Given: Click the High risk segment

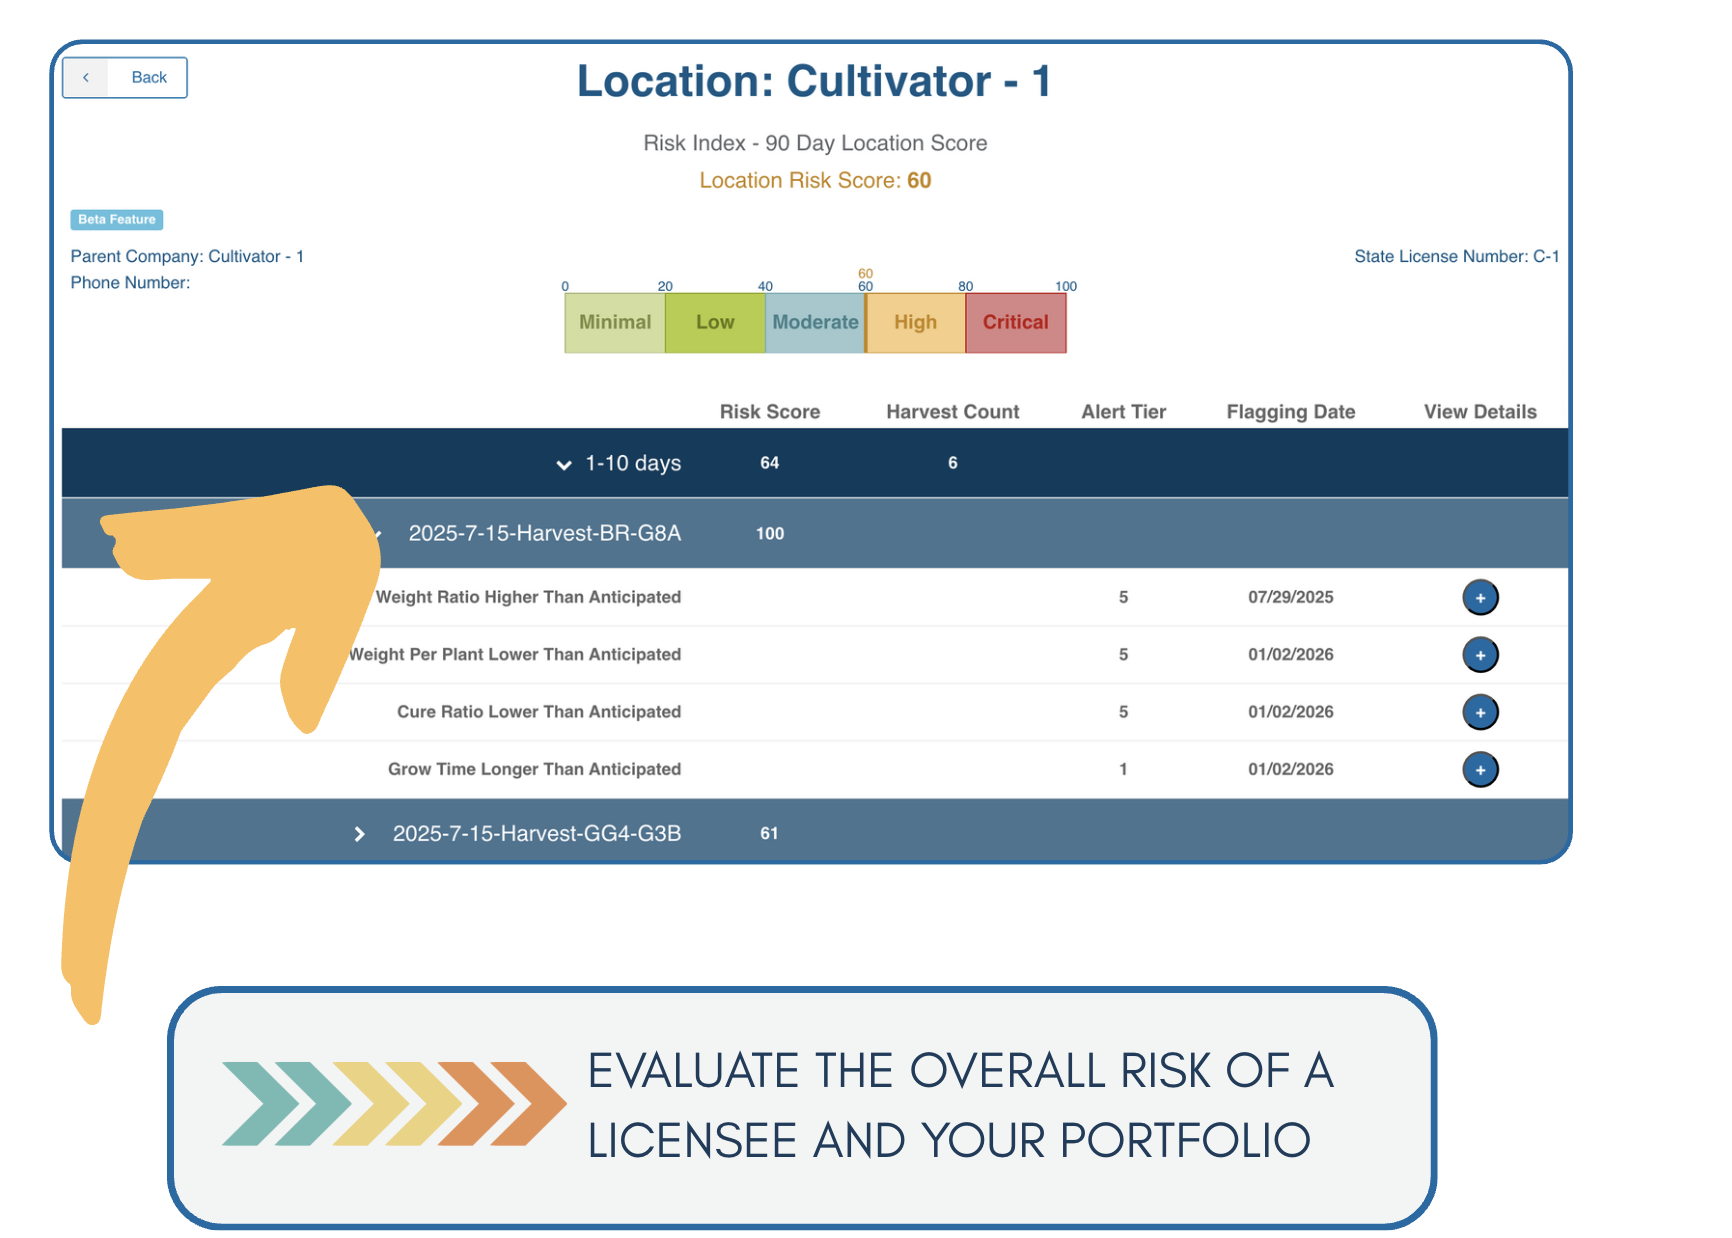Looking at the screenshot, I should (915, 323).
